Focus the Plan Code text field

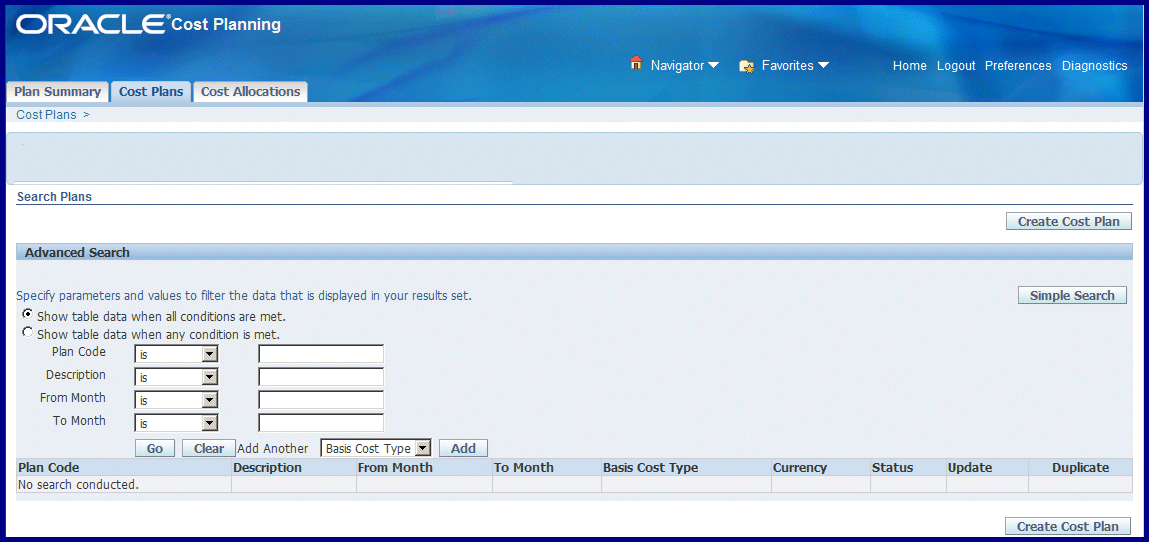click(321, 354)
